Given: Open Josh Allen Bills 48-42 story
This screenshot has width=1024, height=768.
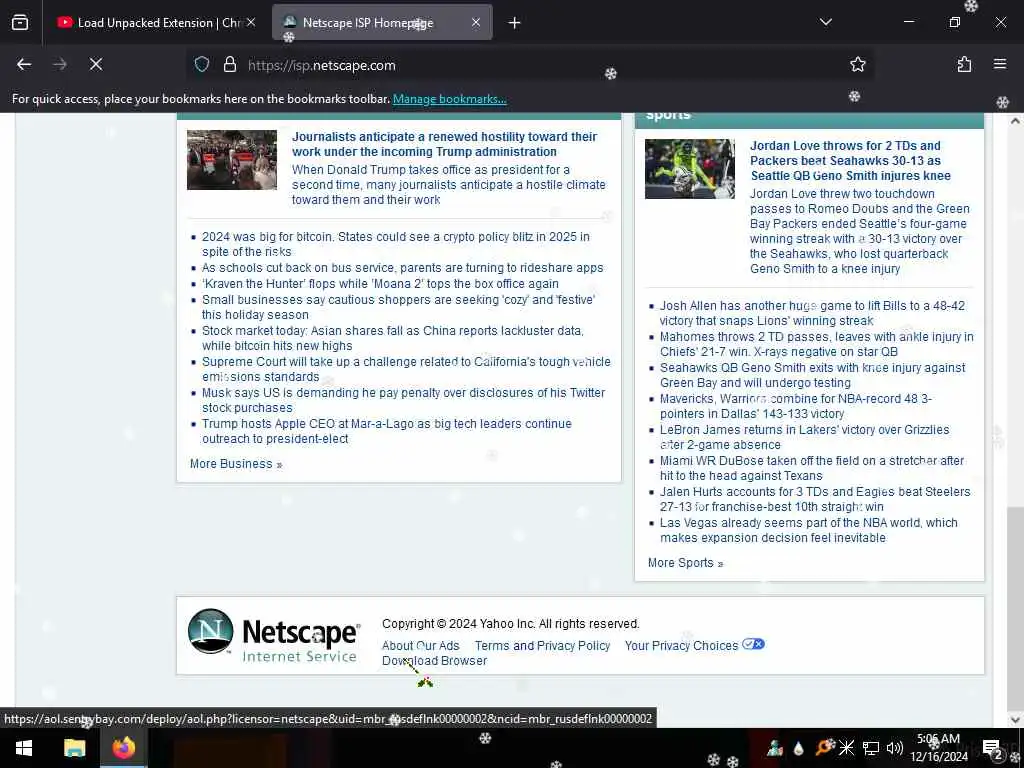Looking at the screenshot, I should tap(812, 313).
